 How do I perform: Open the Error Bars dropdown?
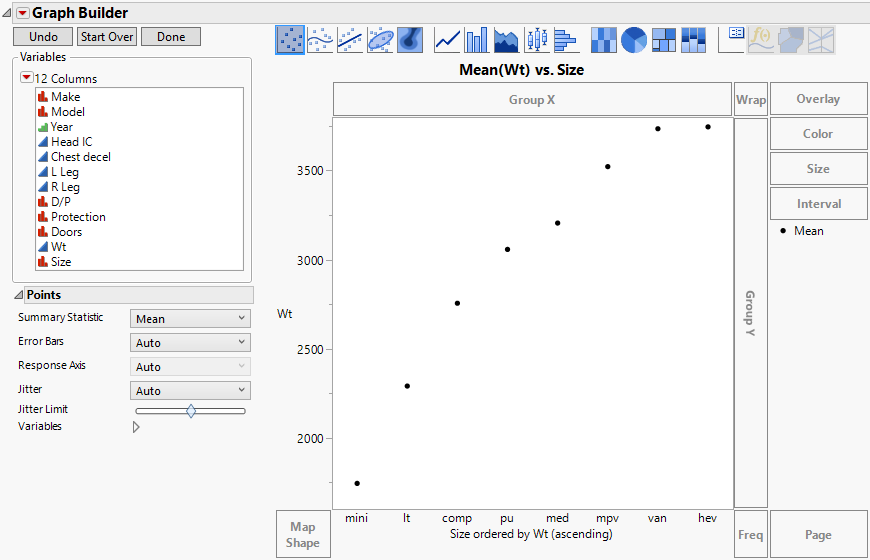(x=190, y=343)
